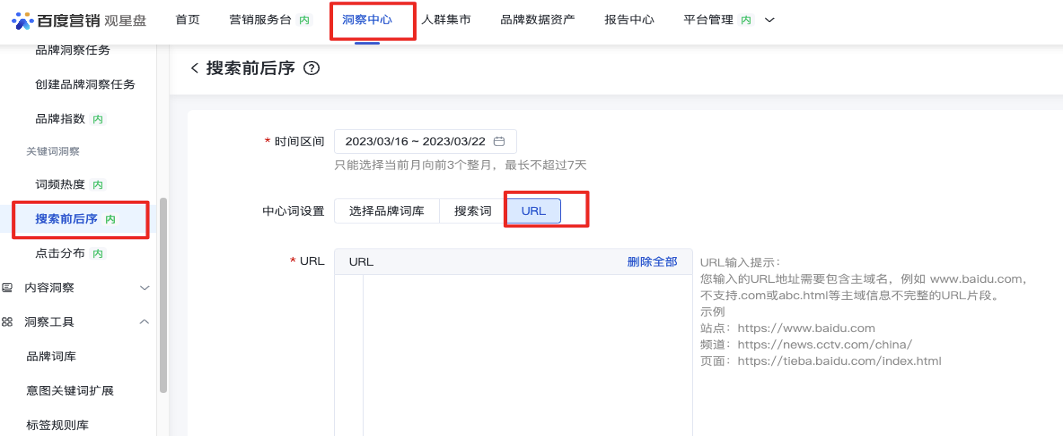Image resolution: width=1064 pixels, height=437 pixels.
Task: Go to the 报告中心 tab
Action: point(630,20)
